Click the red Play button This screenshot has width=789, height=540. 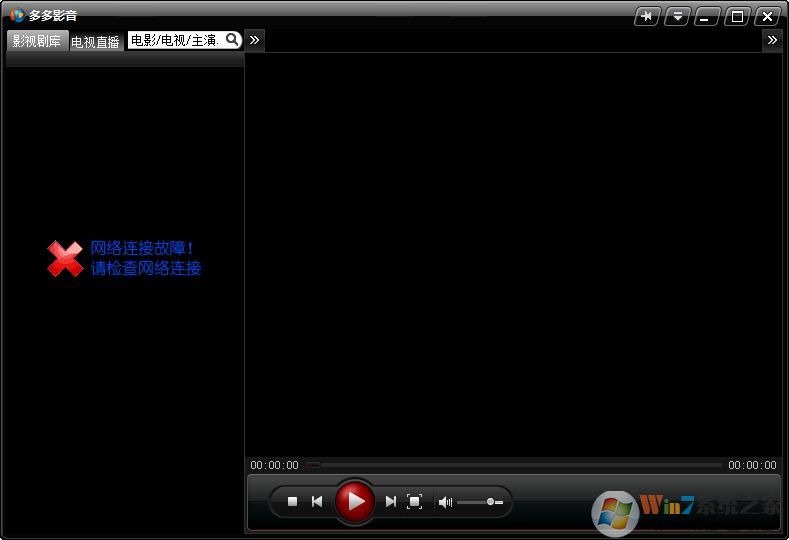355,501
